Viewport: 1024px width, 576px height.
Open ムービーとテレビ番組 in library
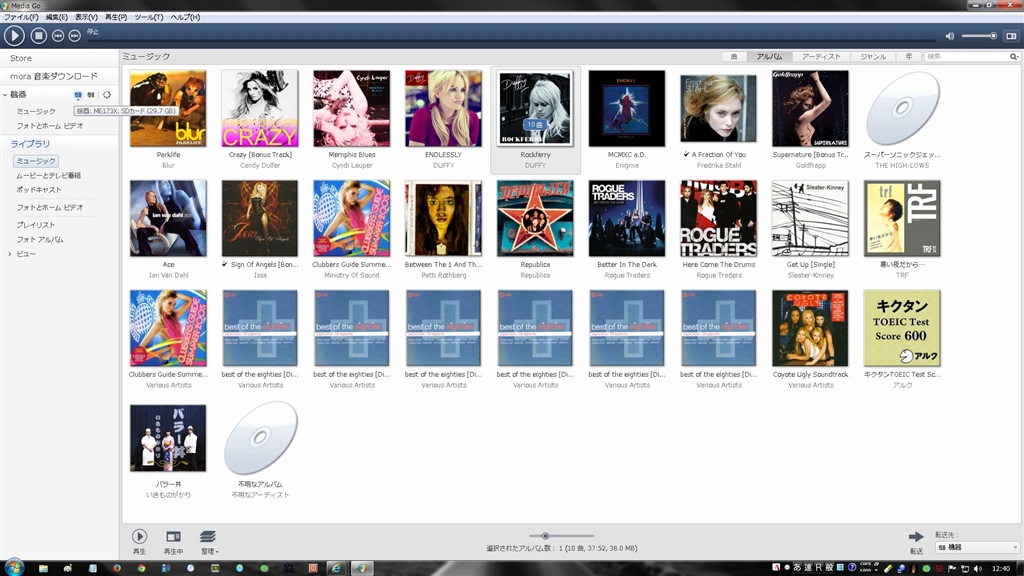click(48, 176)
